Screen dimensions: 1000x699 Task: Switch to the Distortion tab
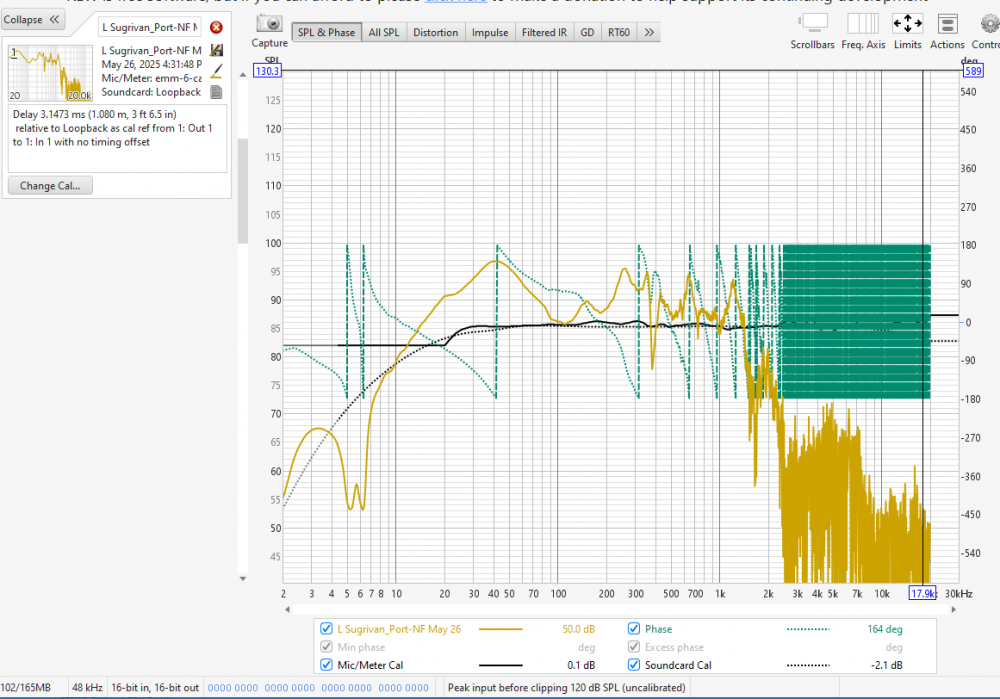pyautogui.click(x=435, y=32)
